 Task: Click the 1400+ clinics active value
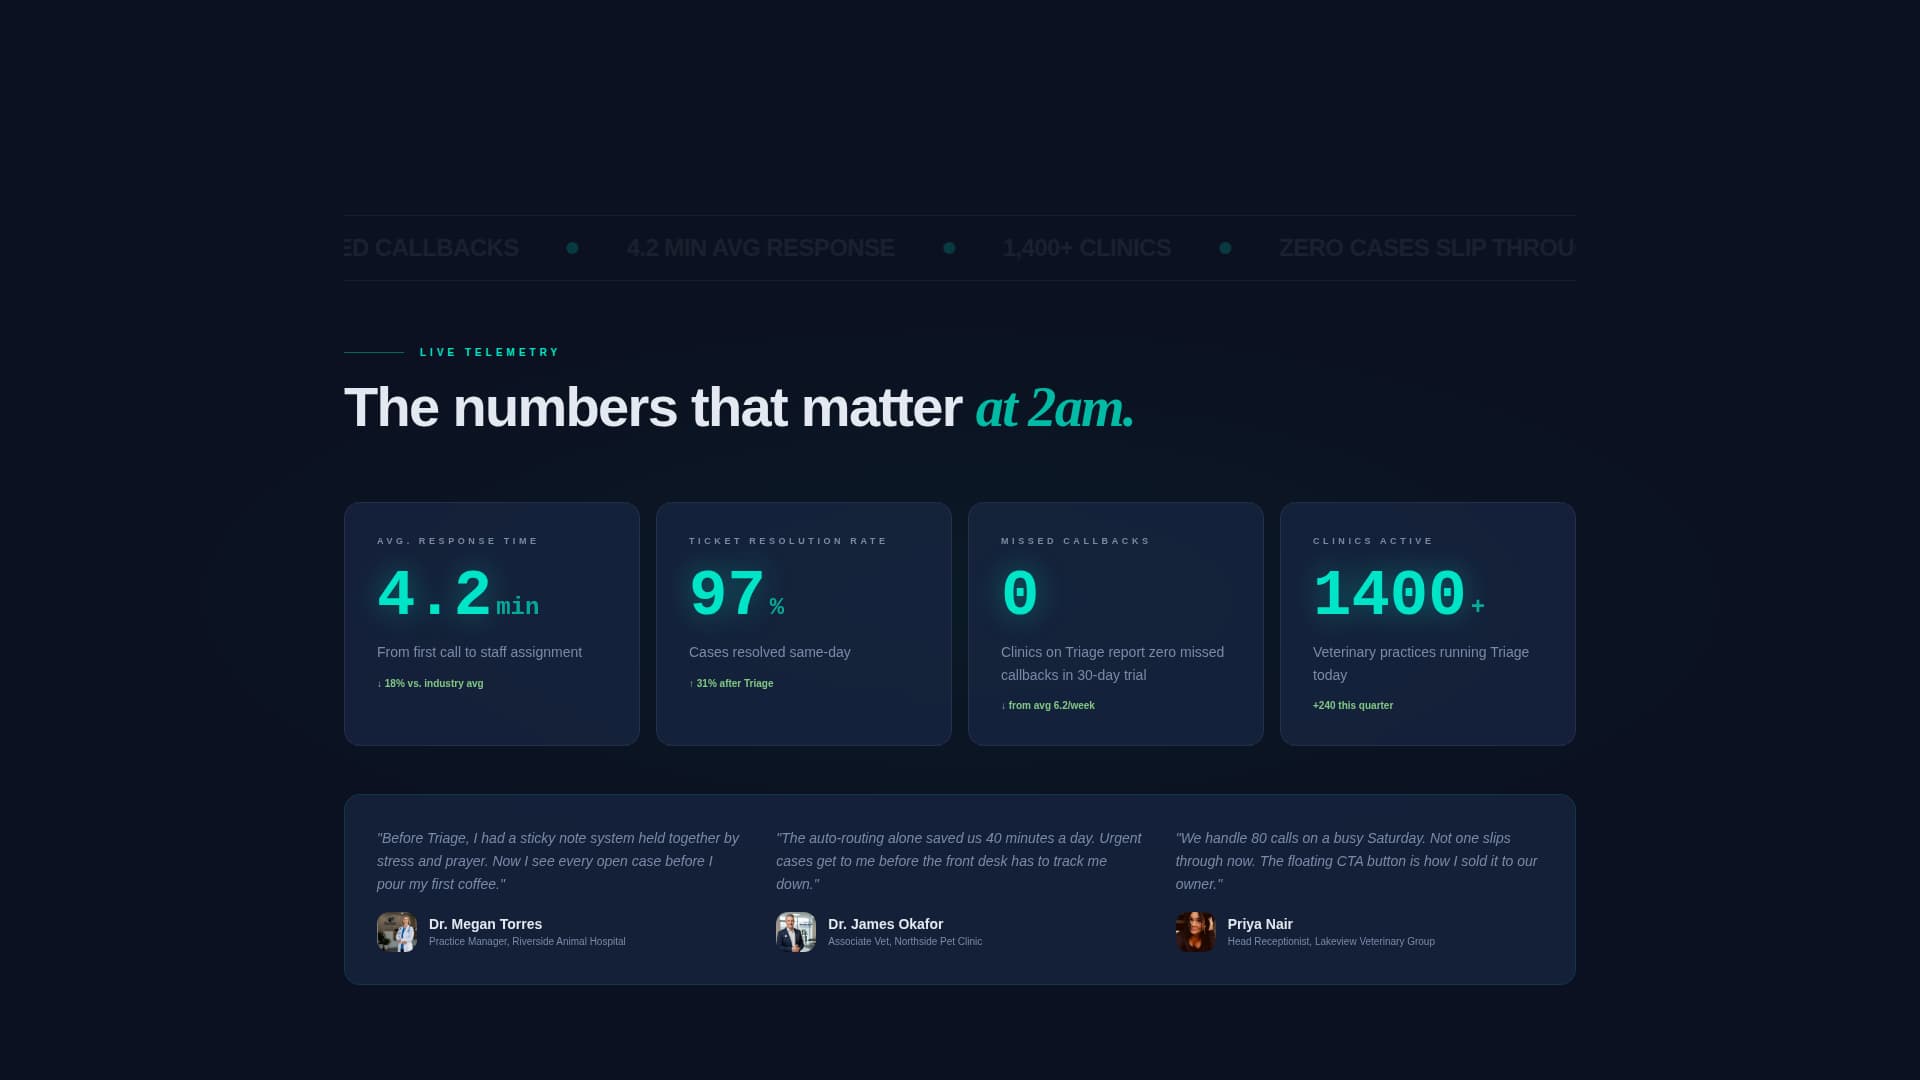(1399, 595)
